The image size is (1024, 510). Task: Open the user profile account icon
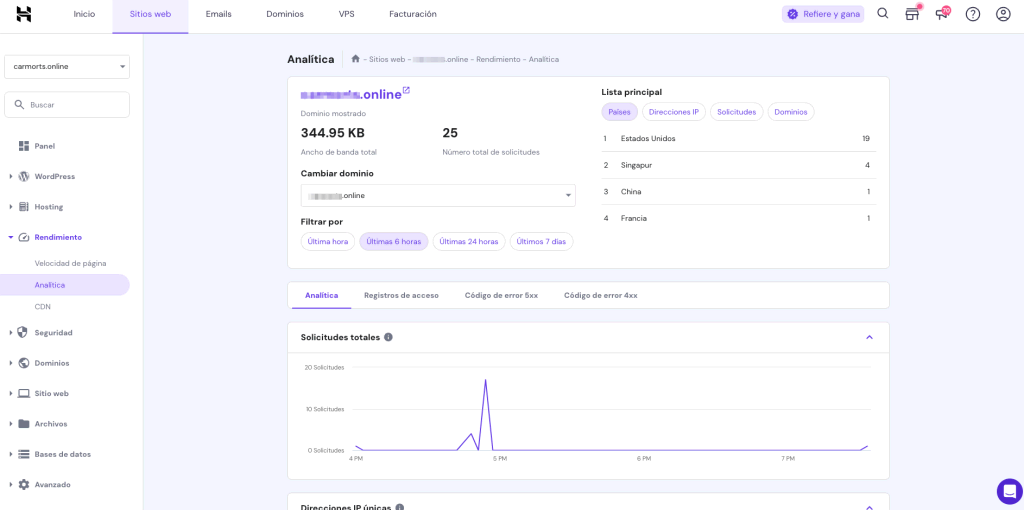(x=1003, y=14)
